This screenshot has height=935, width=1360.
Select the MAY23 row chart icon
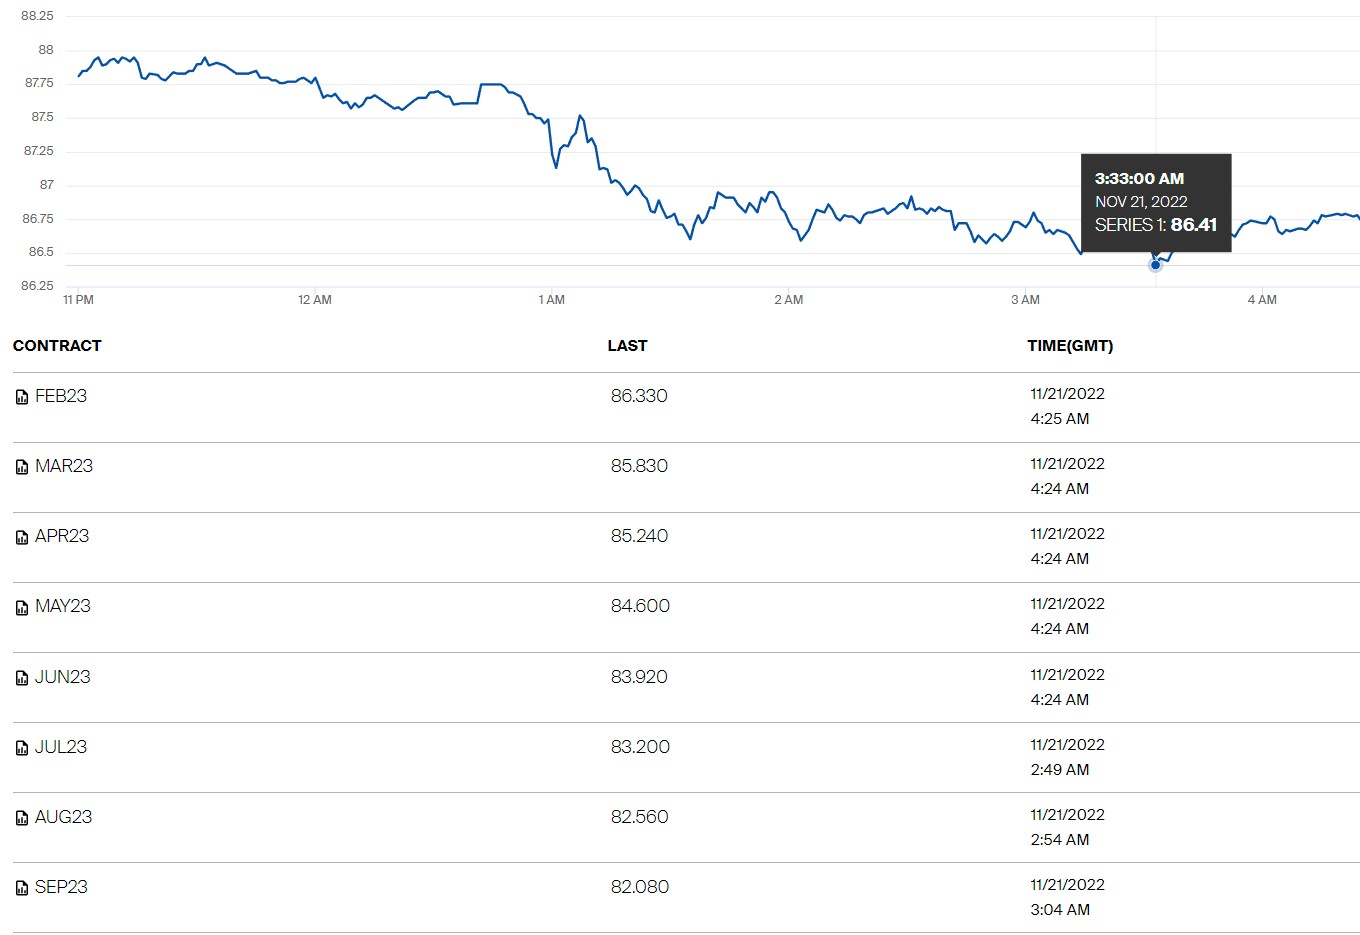click(22, 607)
